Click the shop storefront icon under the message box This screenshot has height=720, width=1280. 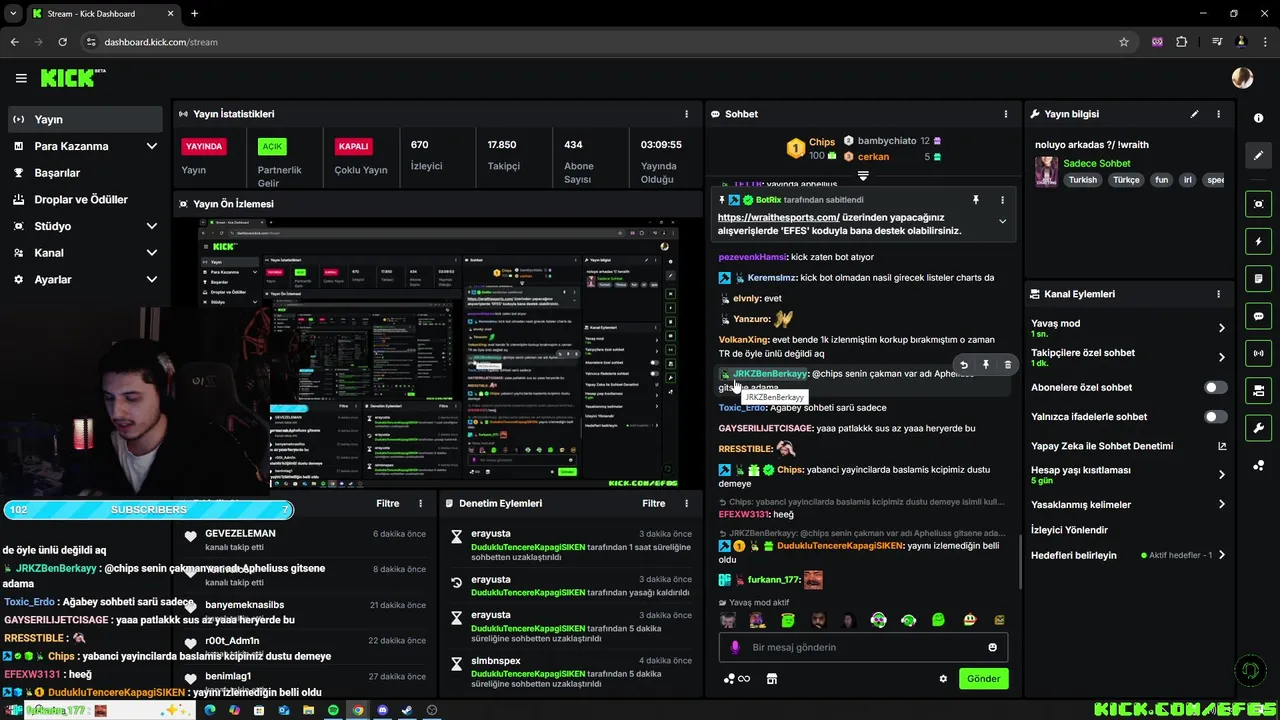(x=771, y=679)
